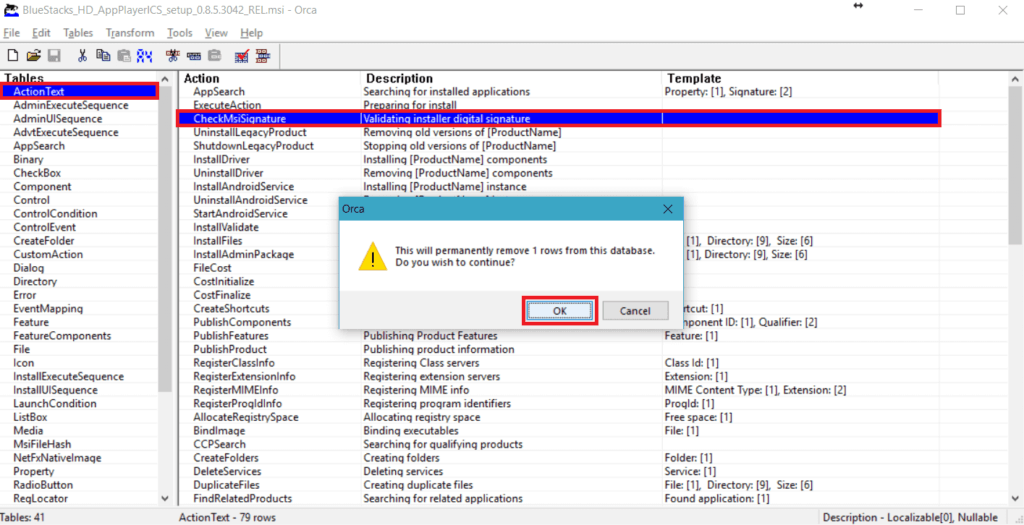Viewport: 1024px width, 525px height.
Task: Select the Binary table
Action: coord(28,159)
